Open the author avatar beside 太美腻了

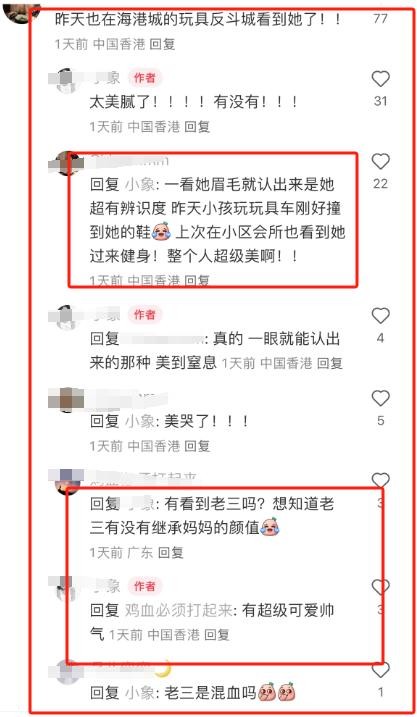pos(67,81)
